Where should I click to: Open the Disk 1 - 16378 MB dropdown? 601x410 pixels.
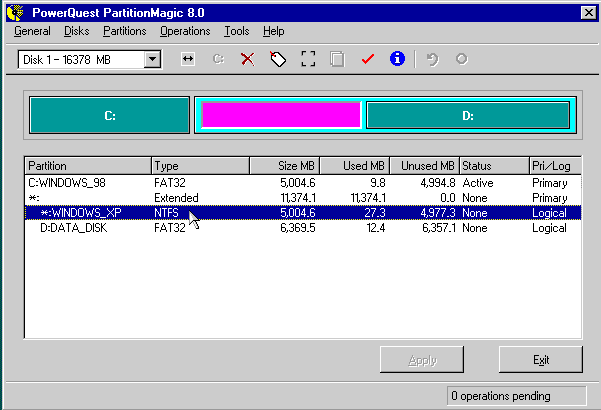click(x=152, y=59)
